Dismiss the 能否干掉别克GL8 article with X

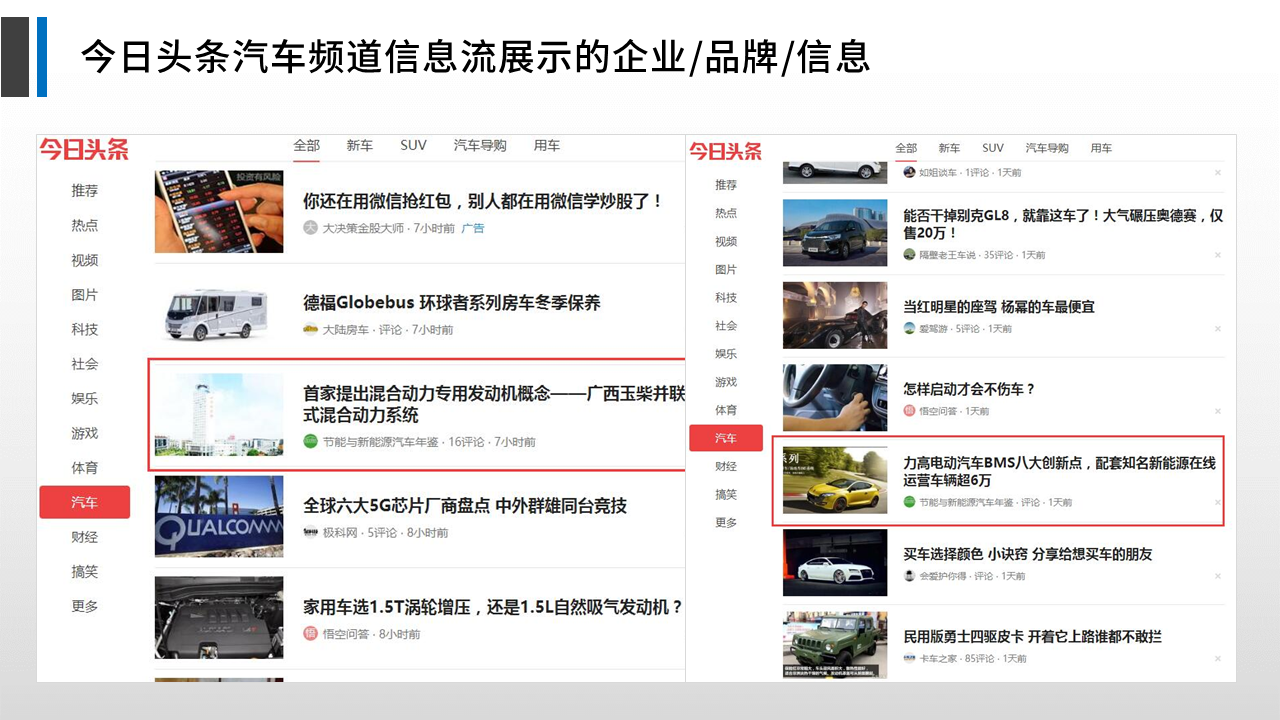1217,255
